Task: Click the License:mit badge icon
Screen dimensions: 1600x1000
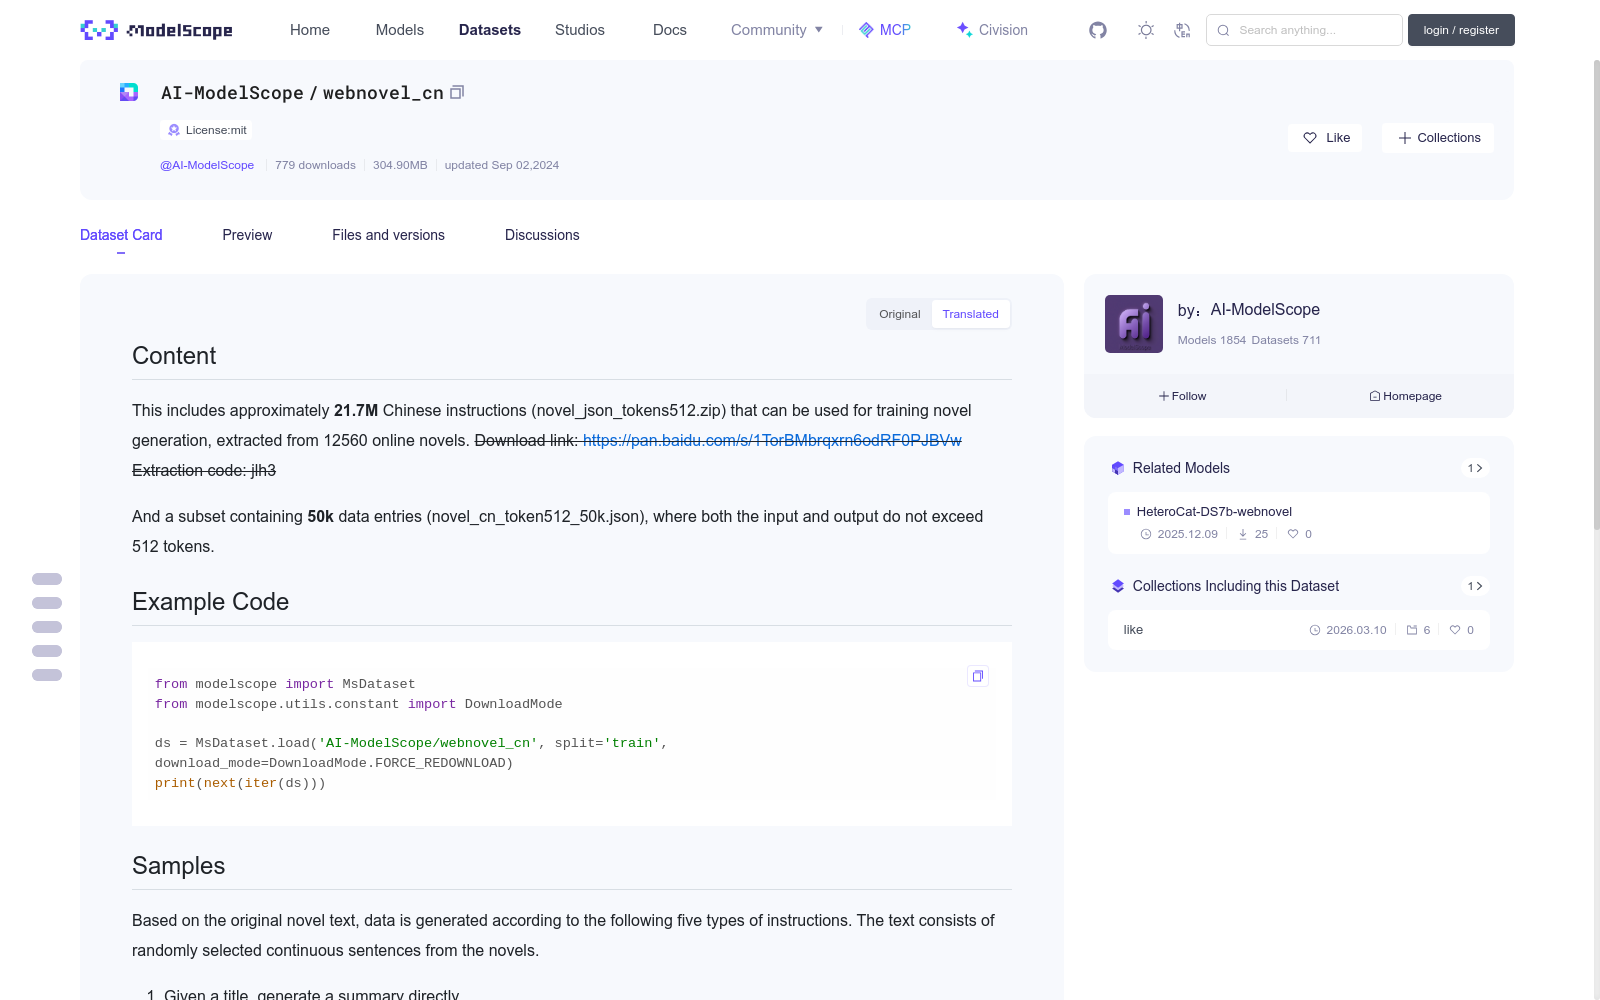Action: [x=174, y=130]
